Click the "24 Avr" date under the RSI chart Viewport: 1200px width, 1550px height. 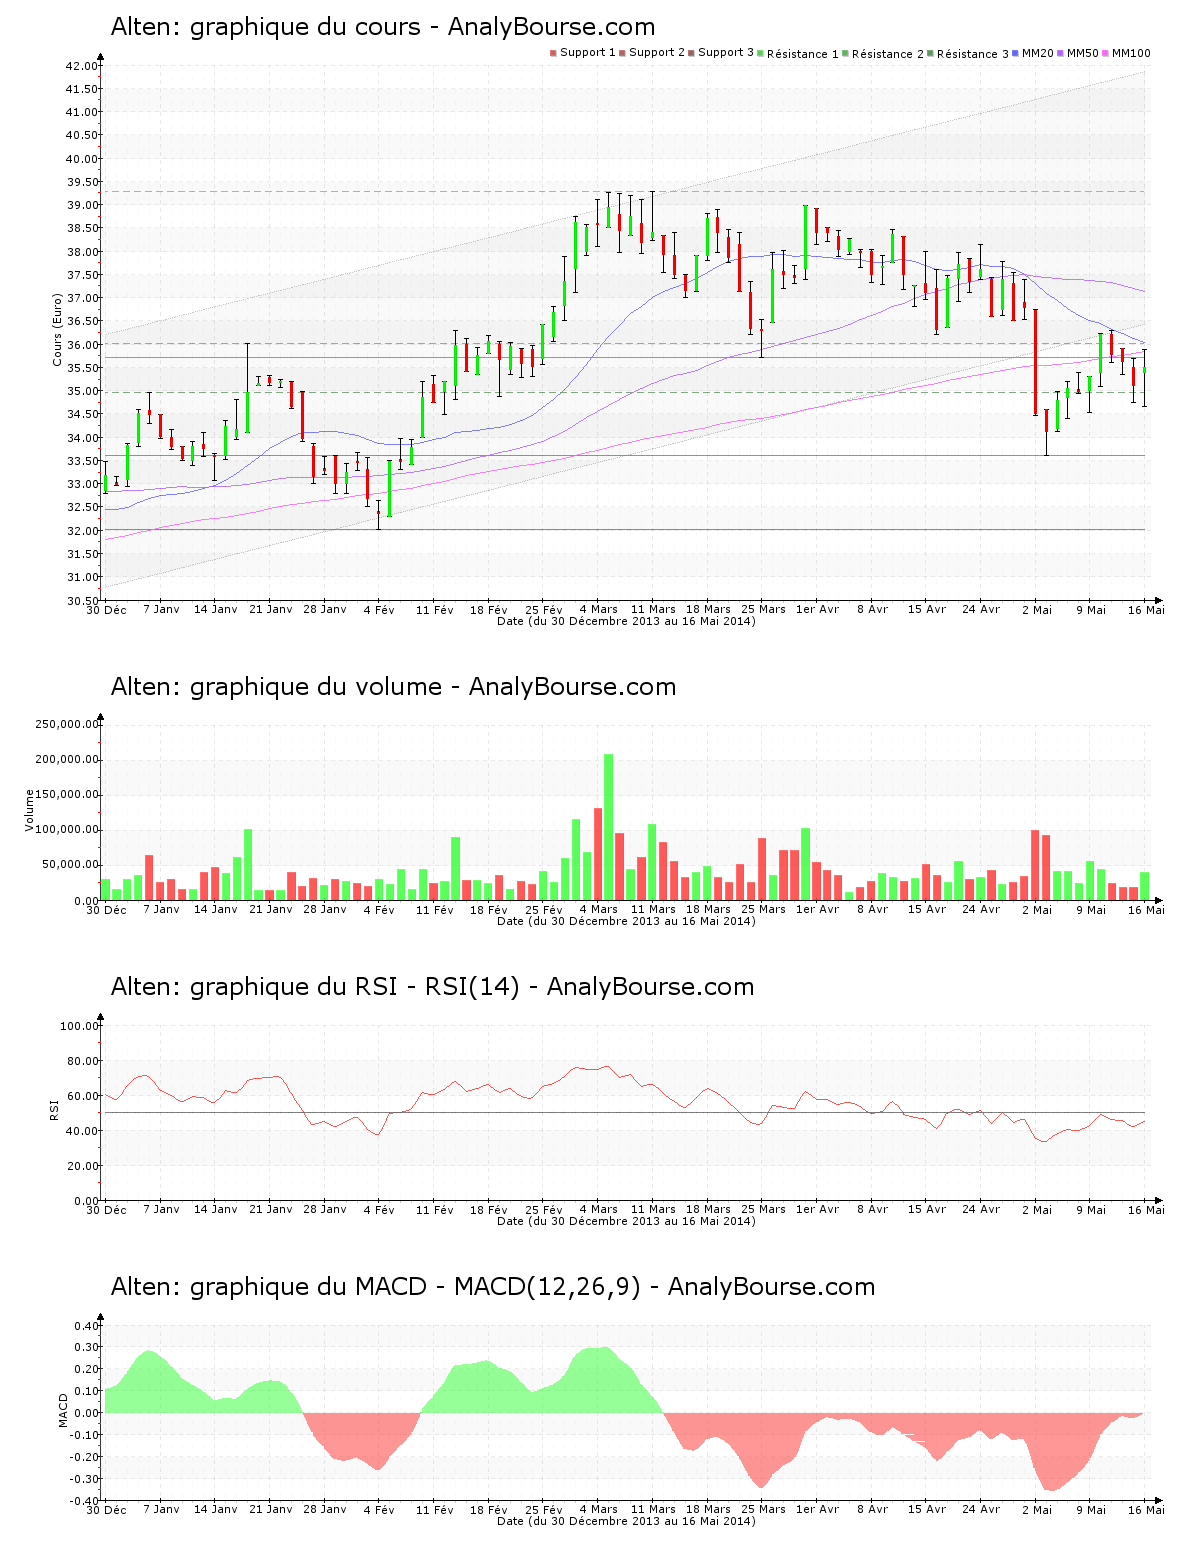click(x=982, y=1209)
